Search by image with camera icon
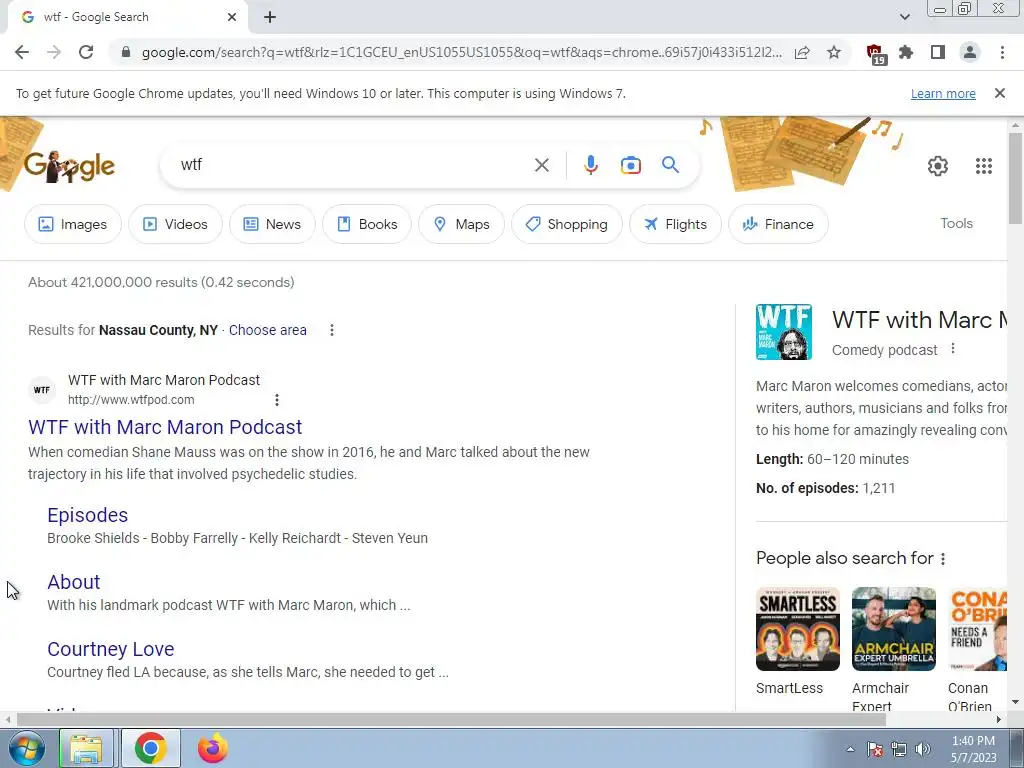Screen dimensions: 1024x768 click(x=630, y=165)
